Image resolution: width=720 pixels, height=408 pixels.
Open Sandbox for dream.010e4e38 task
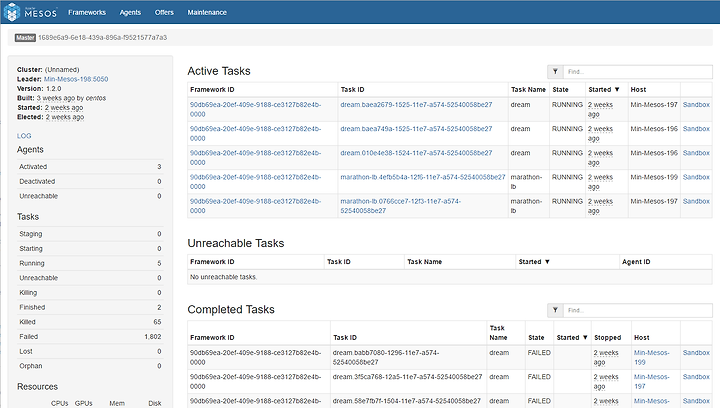pyautogui.click(x=696, y=153)
